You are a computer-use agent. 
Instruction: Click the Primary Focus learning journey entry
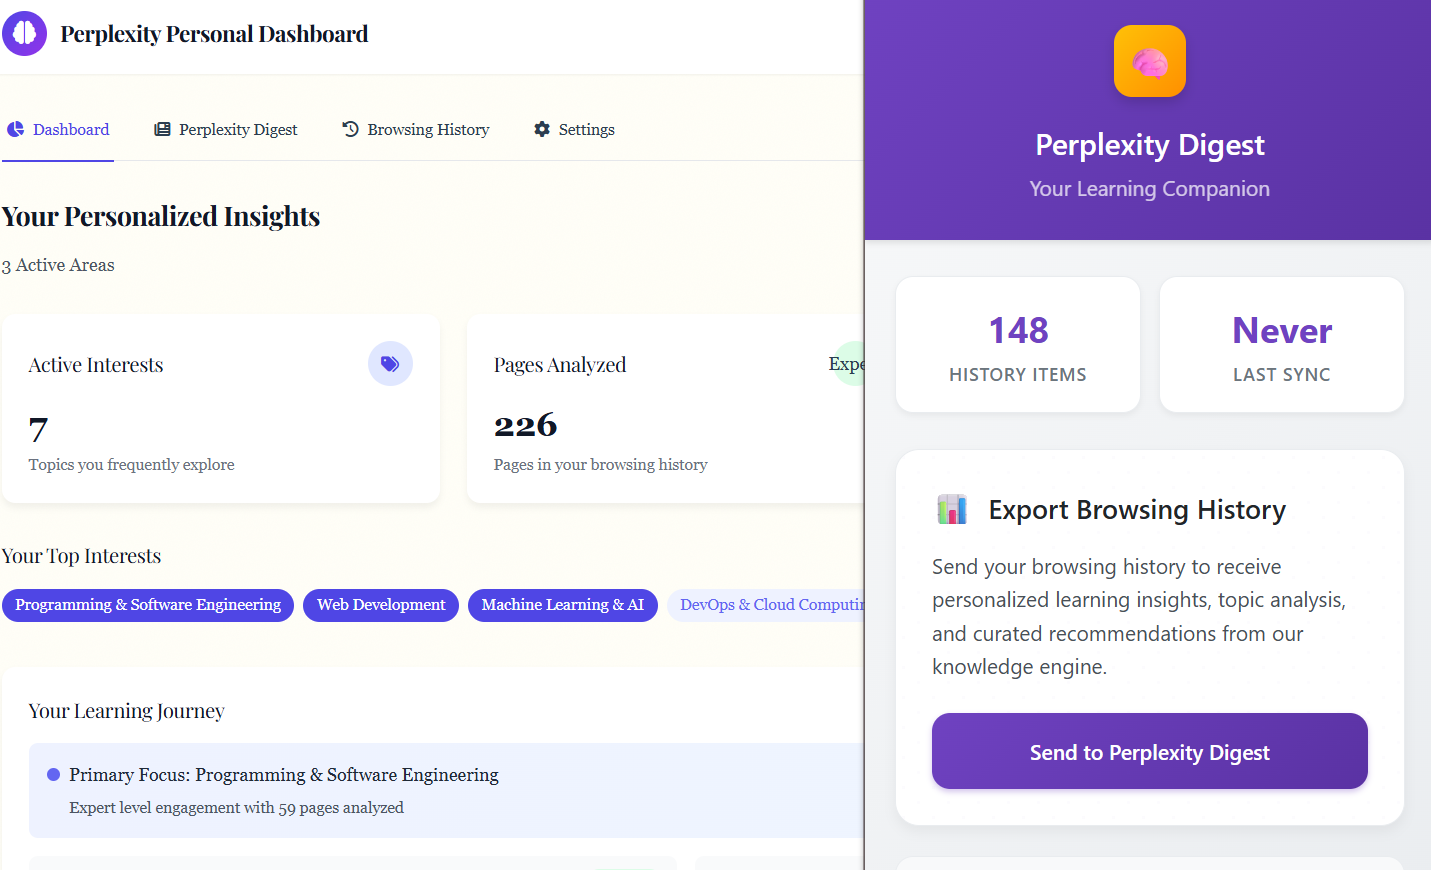[446, 790]
